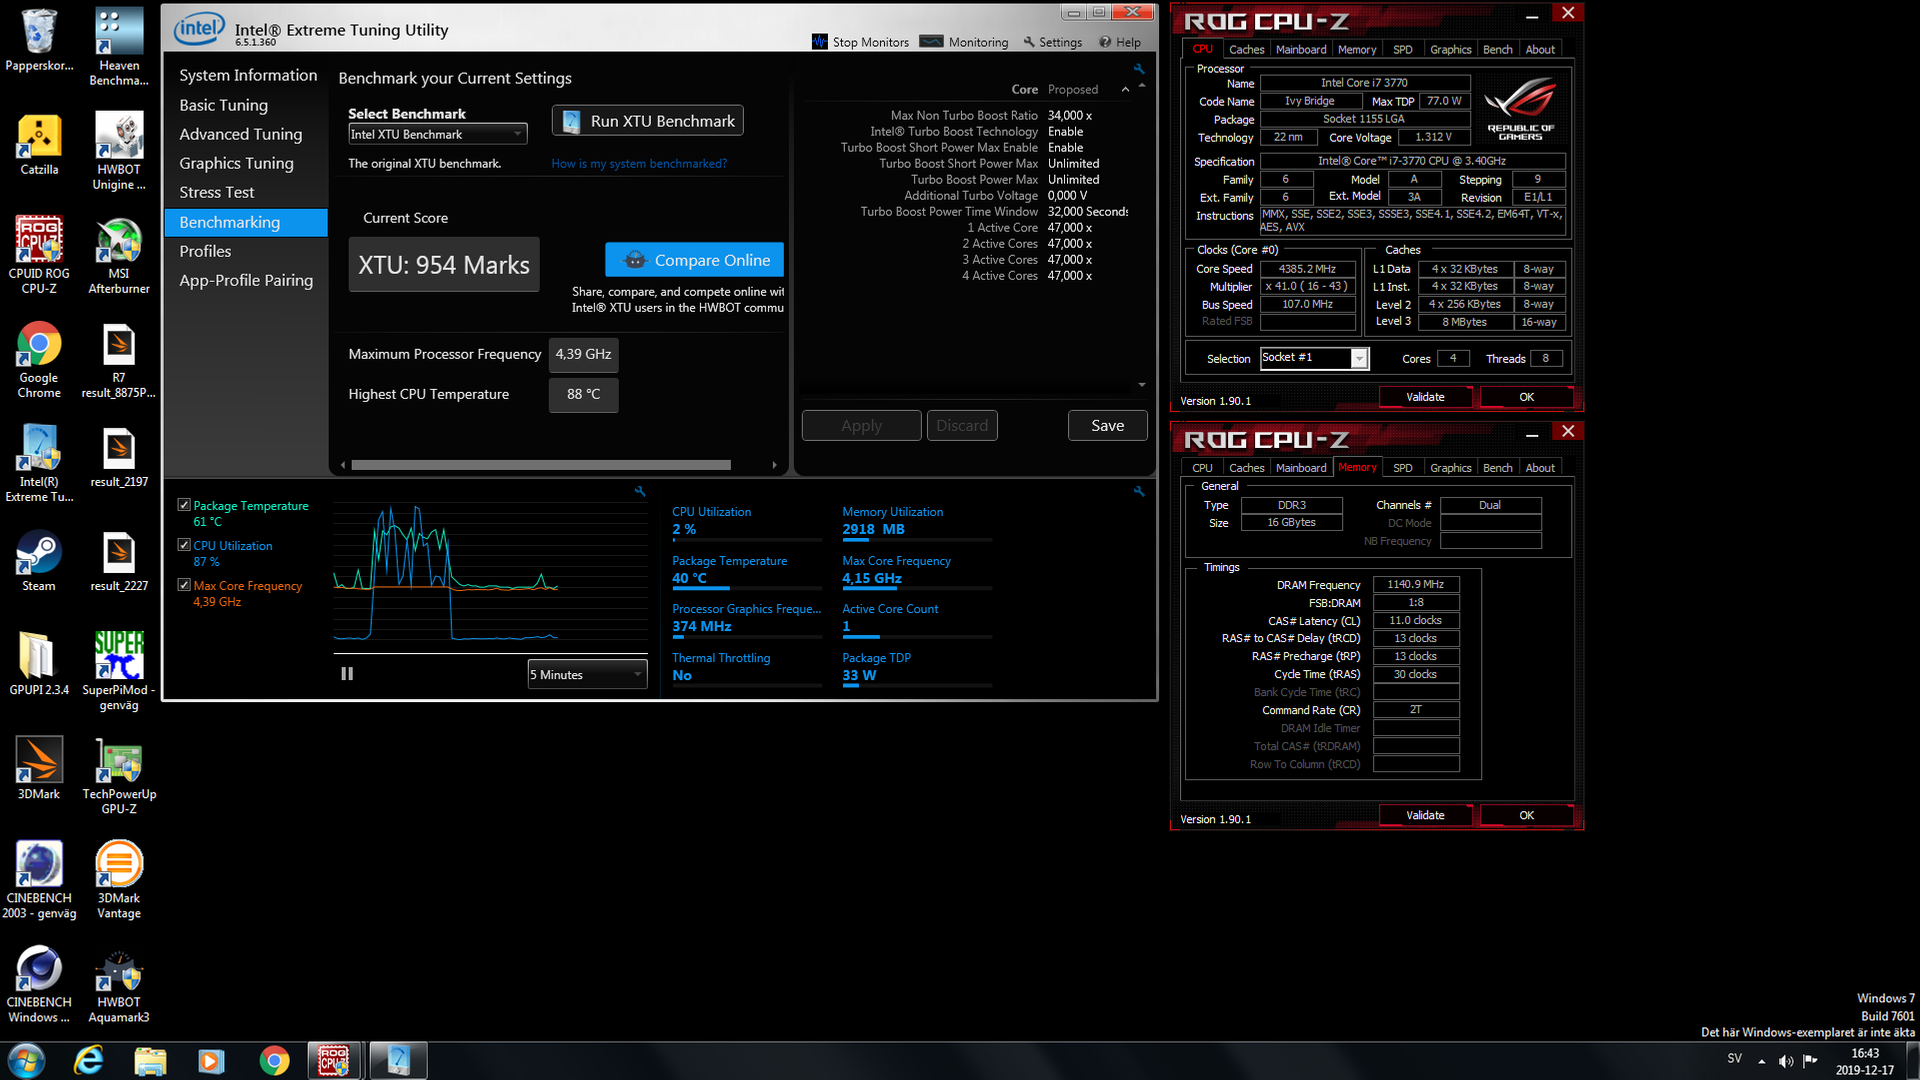This screenshot has width=1920, height=1080.
Task: Click volume icon in system tray
Action: (1786, 1061)
